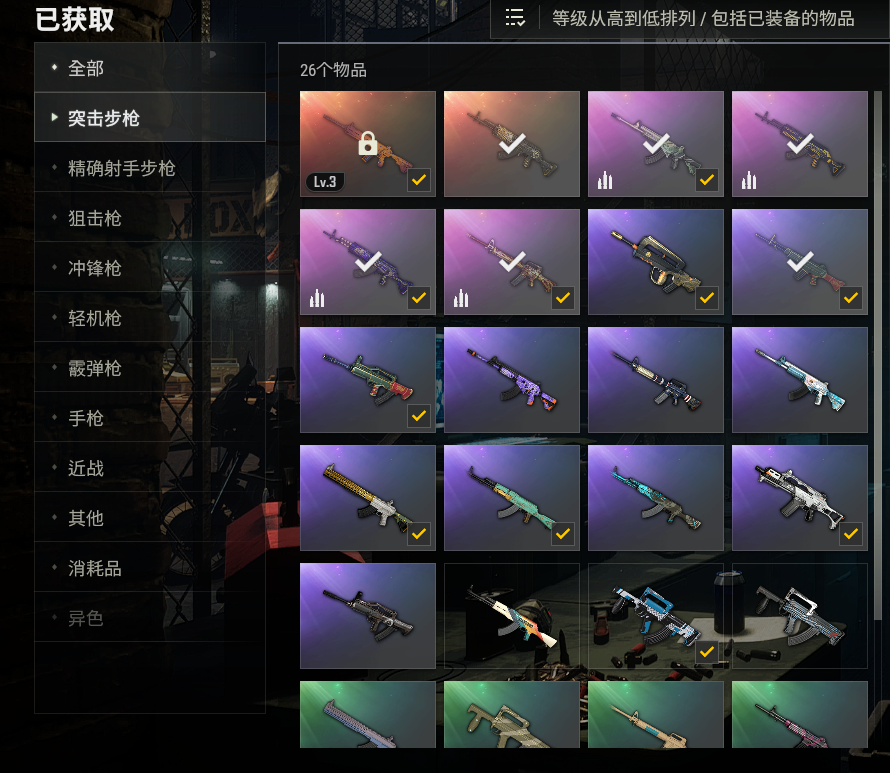890x773 pixels.
Task: Toggle the checkbox on the white G36C skin
Action: [851, 534]
